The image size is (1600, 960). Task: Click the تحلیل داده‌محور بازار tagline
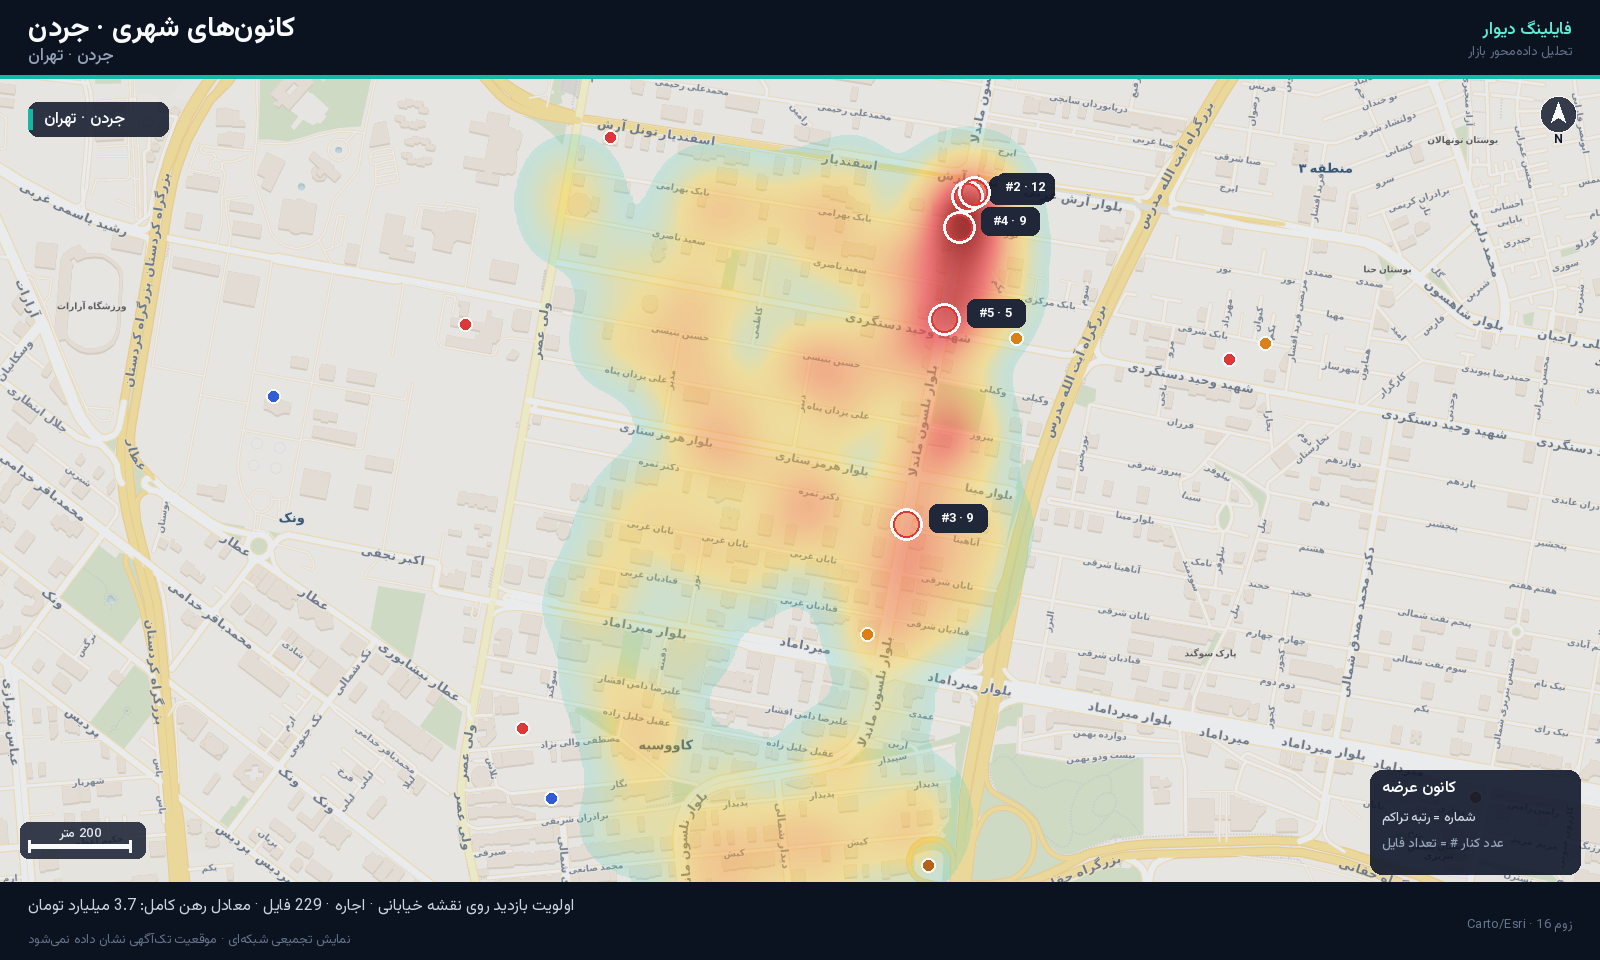click(x=1520, y=51)
